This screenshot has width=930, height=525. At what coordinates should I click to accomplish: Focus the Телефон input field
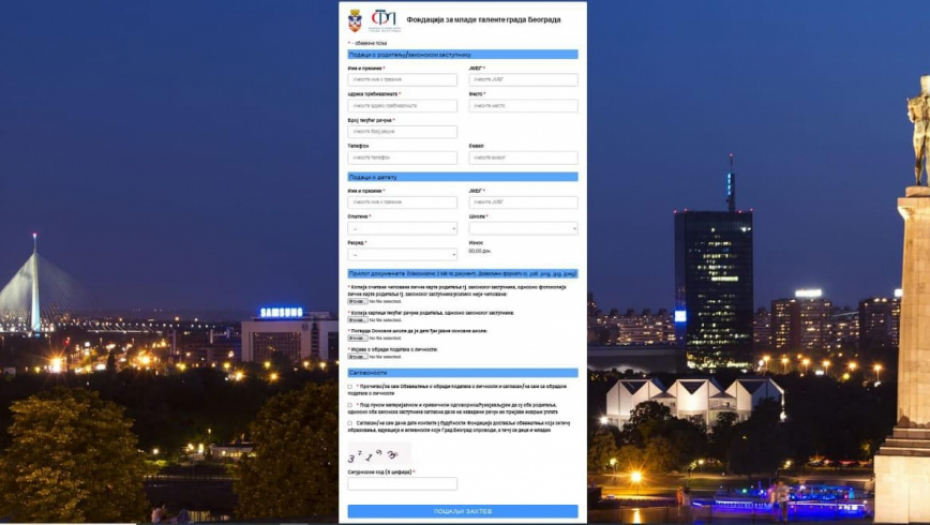(402, 158)
